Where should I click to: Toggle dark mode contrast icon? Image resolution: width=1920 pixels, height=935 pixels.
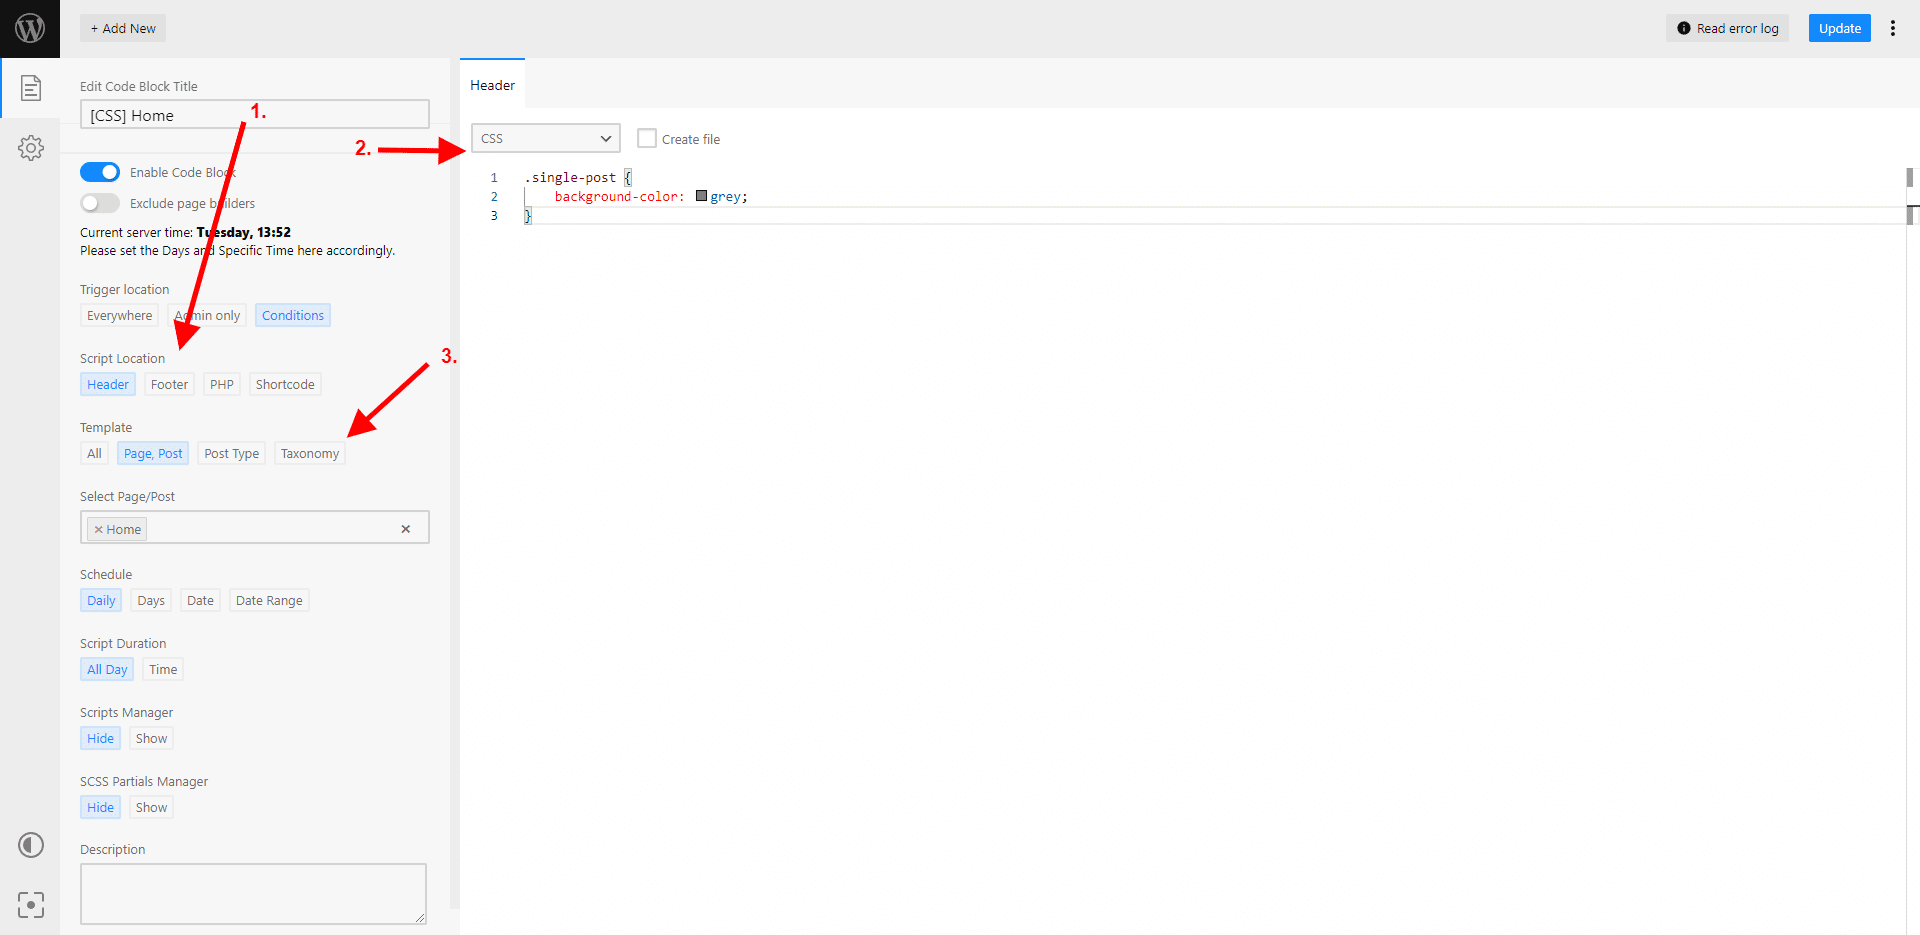[x=31, y=845]
